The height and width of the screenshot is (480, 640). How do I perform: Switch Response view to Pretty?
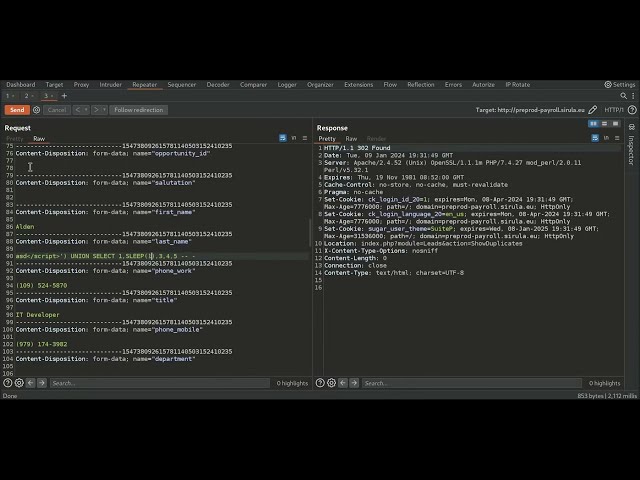327,139
